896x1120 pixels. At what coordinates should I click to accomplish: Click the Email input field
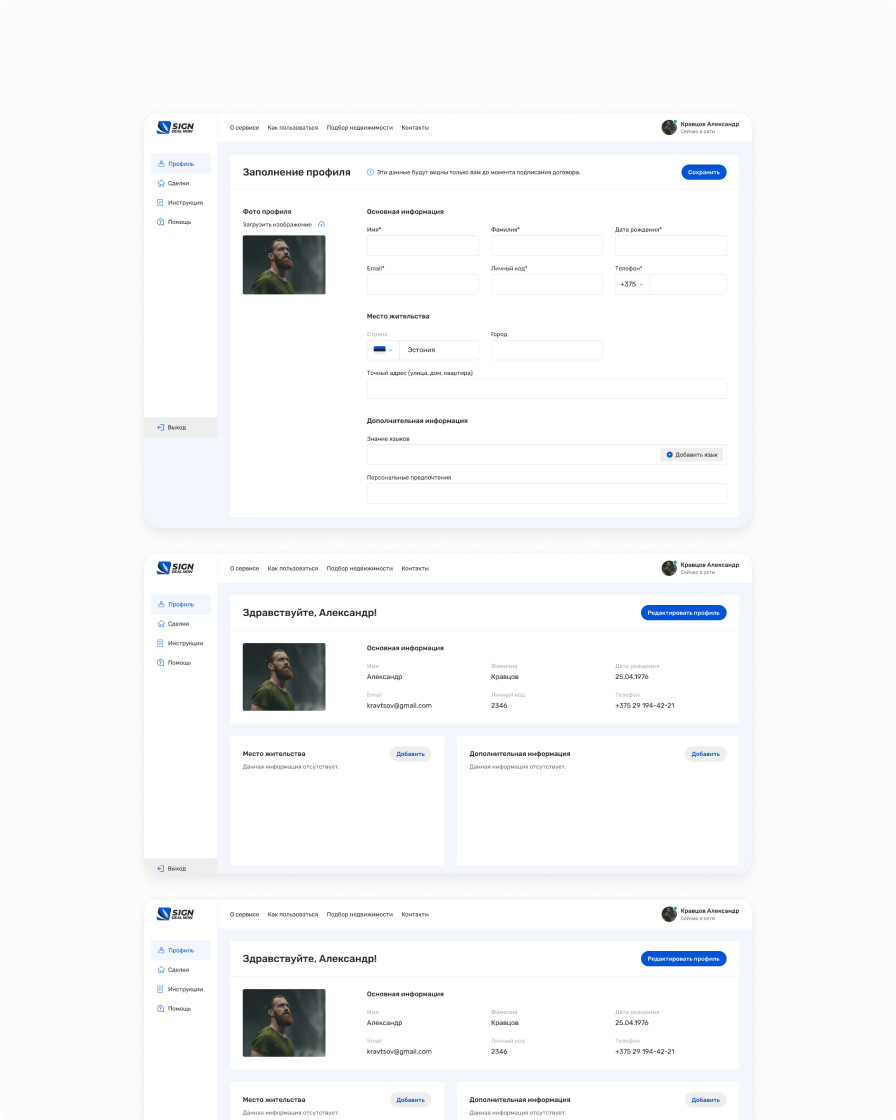[x=422, y=284]
